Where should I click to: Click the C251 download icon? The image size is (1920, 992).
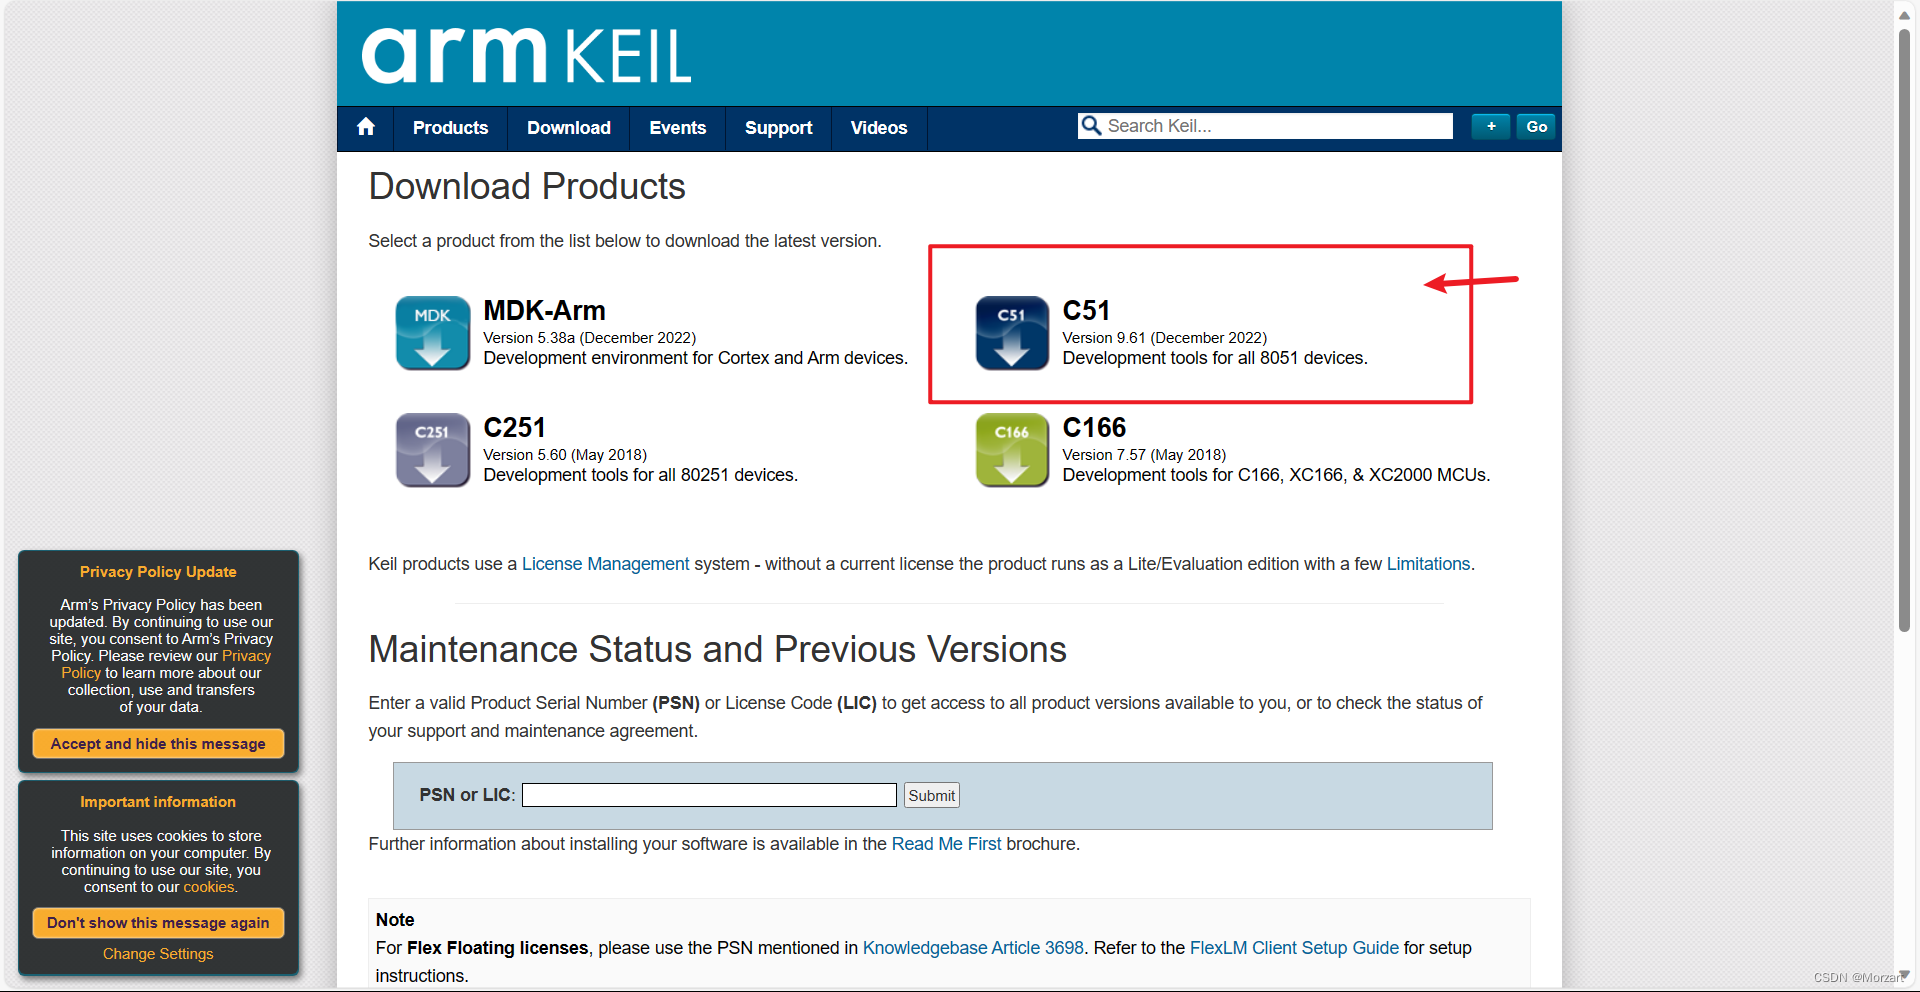tap(433, 450)
